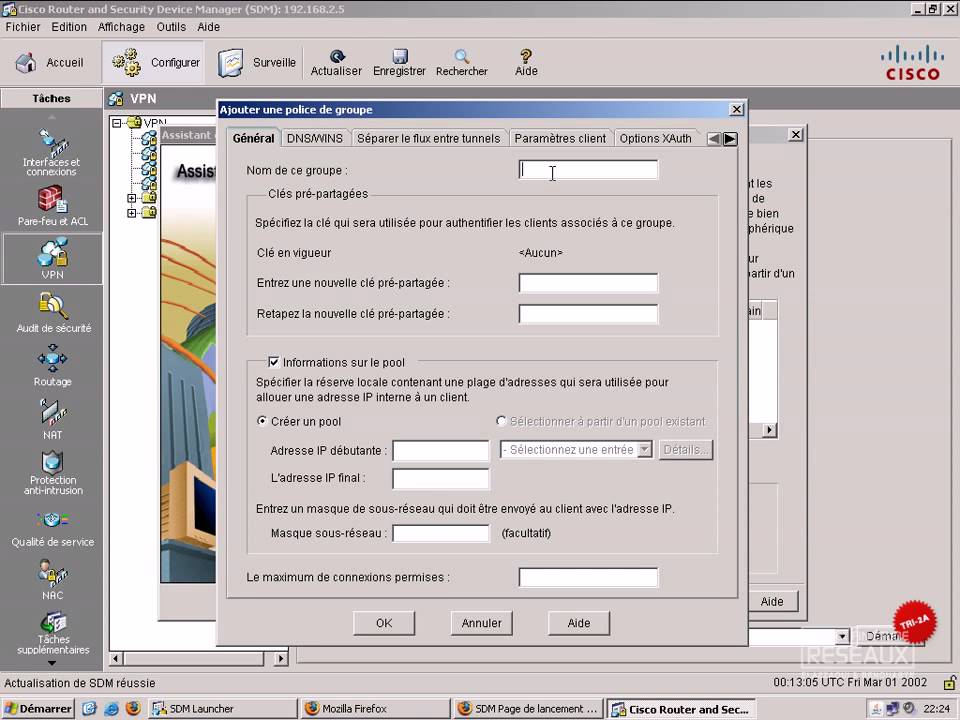Open the Aide menu in menu bar
960x720 pixels.
pos(208,27)
